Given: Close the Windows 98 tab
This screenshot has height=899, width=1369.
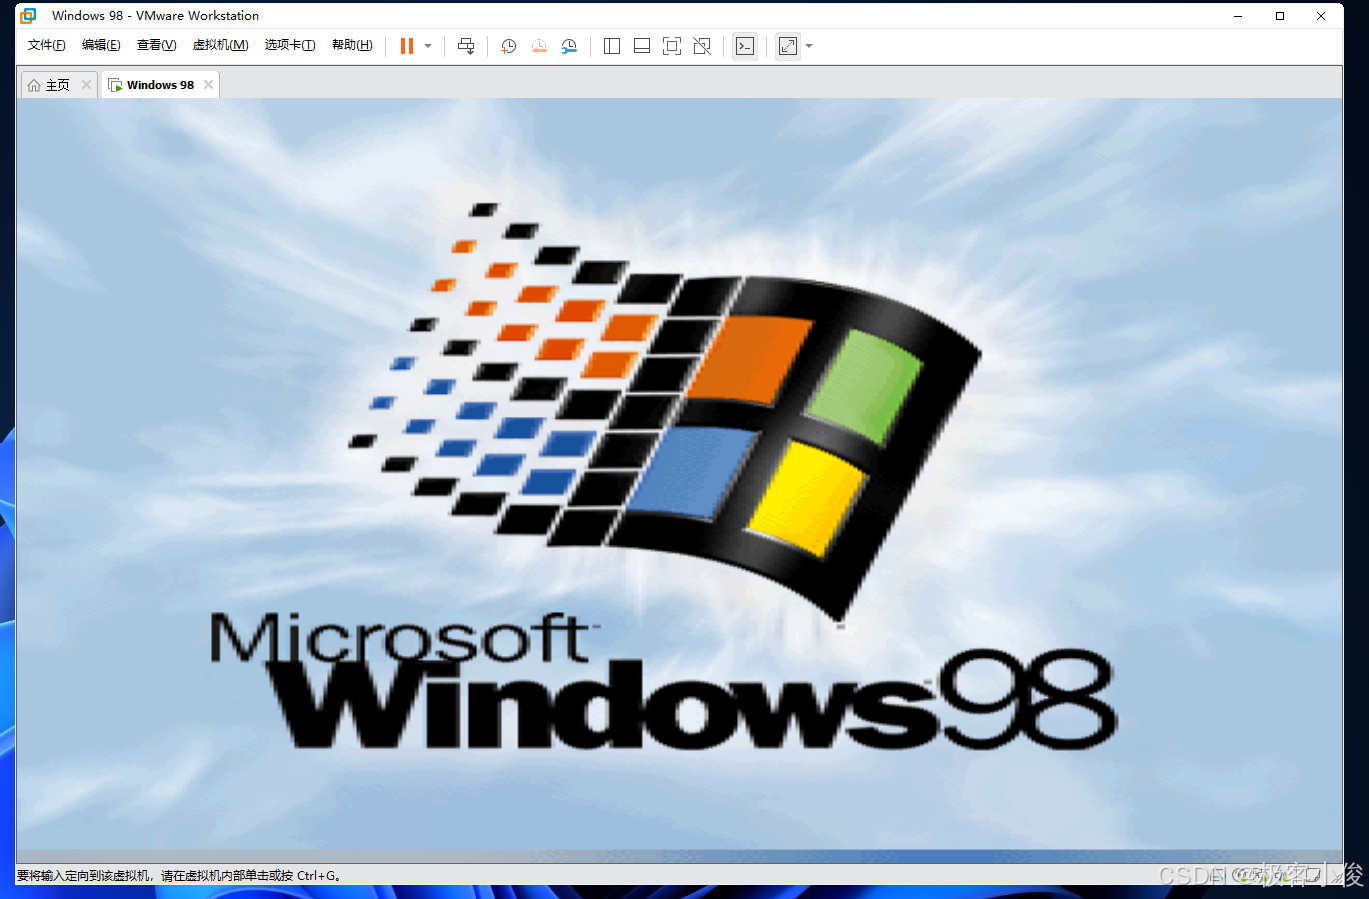Looking at the screenshot, I should click(x=208, y=85).
